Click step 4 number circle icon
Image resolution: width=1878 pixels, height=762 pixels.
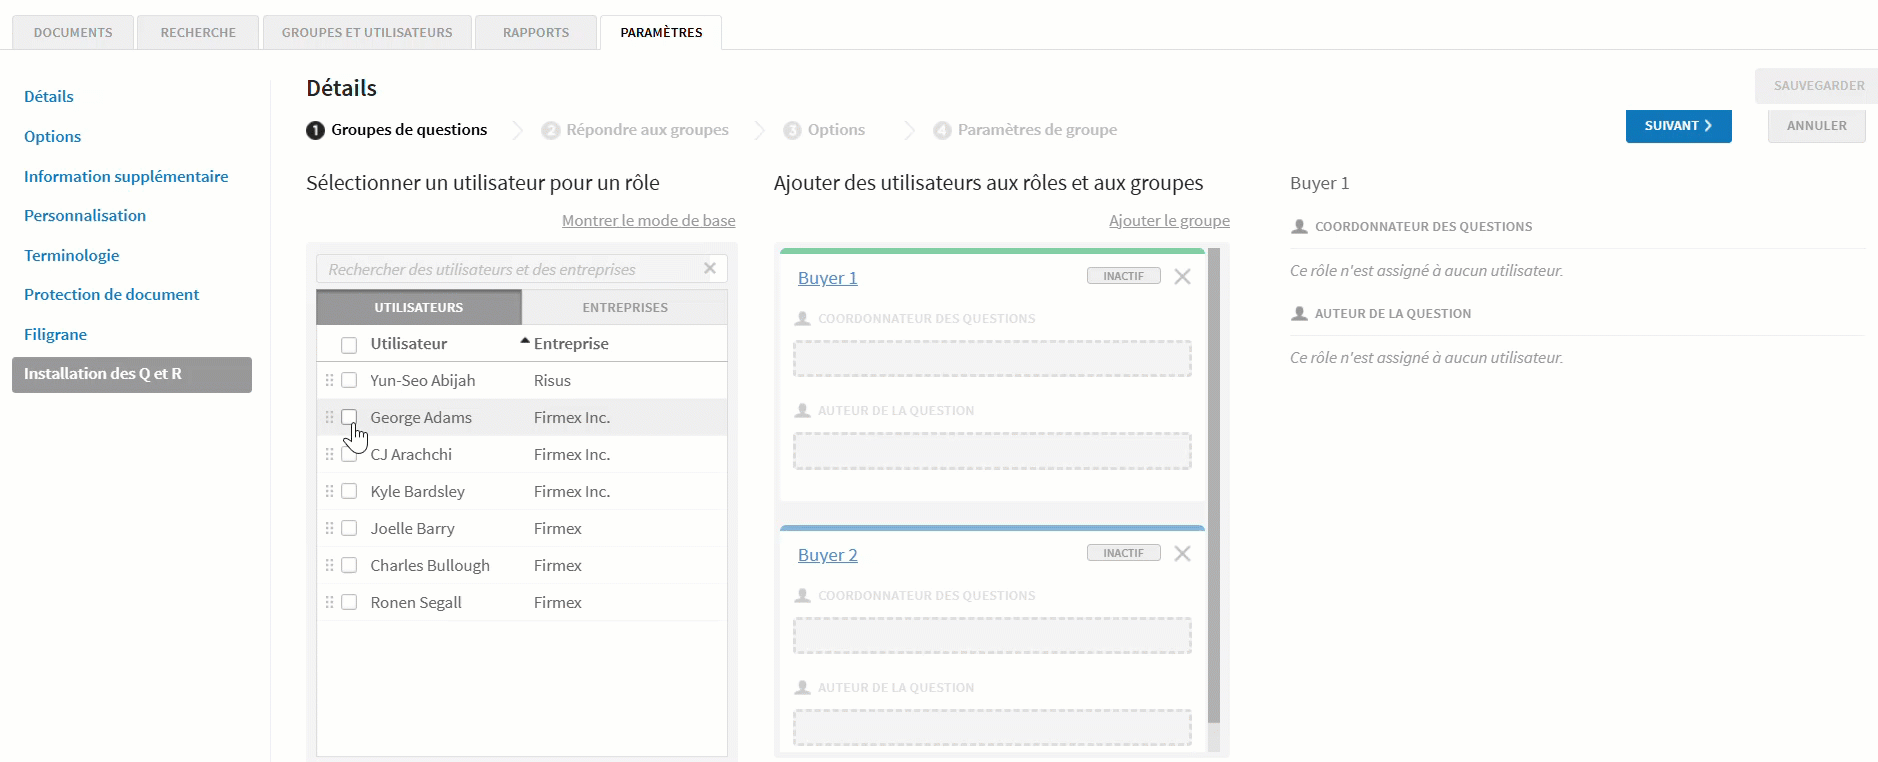coord(942,130)
